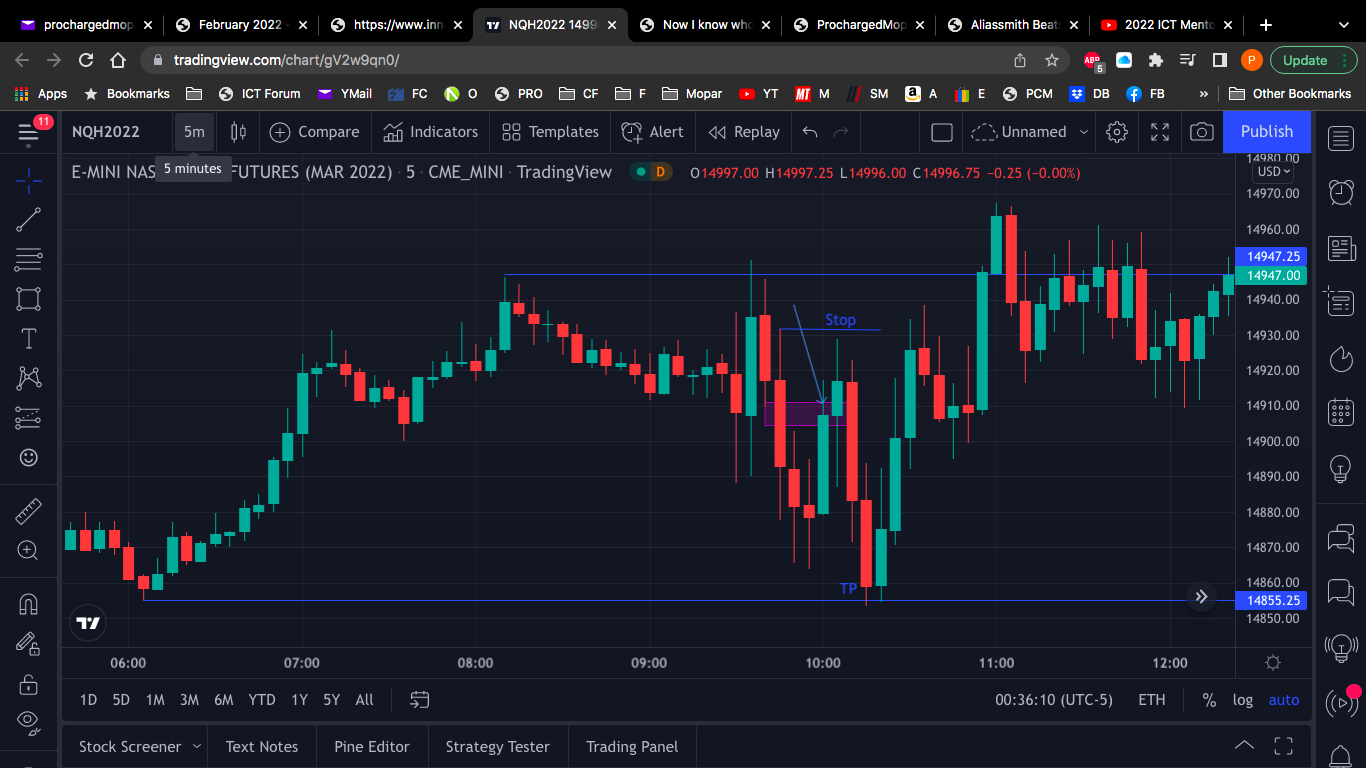This screenshot has width=1366, height=768.
Task: Open the timezone menu at 00:36:10 (UTC-5)
Action: tap(1054, 700)
